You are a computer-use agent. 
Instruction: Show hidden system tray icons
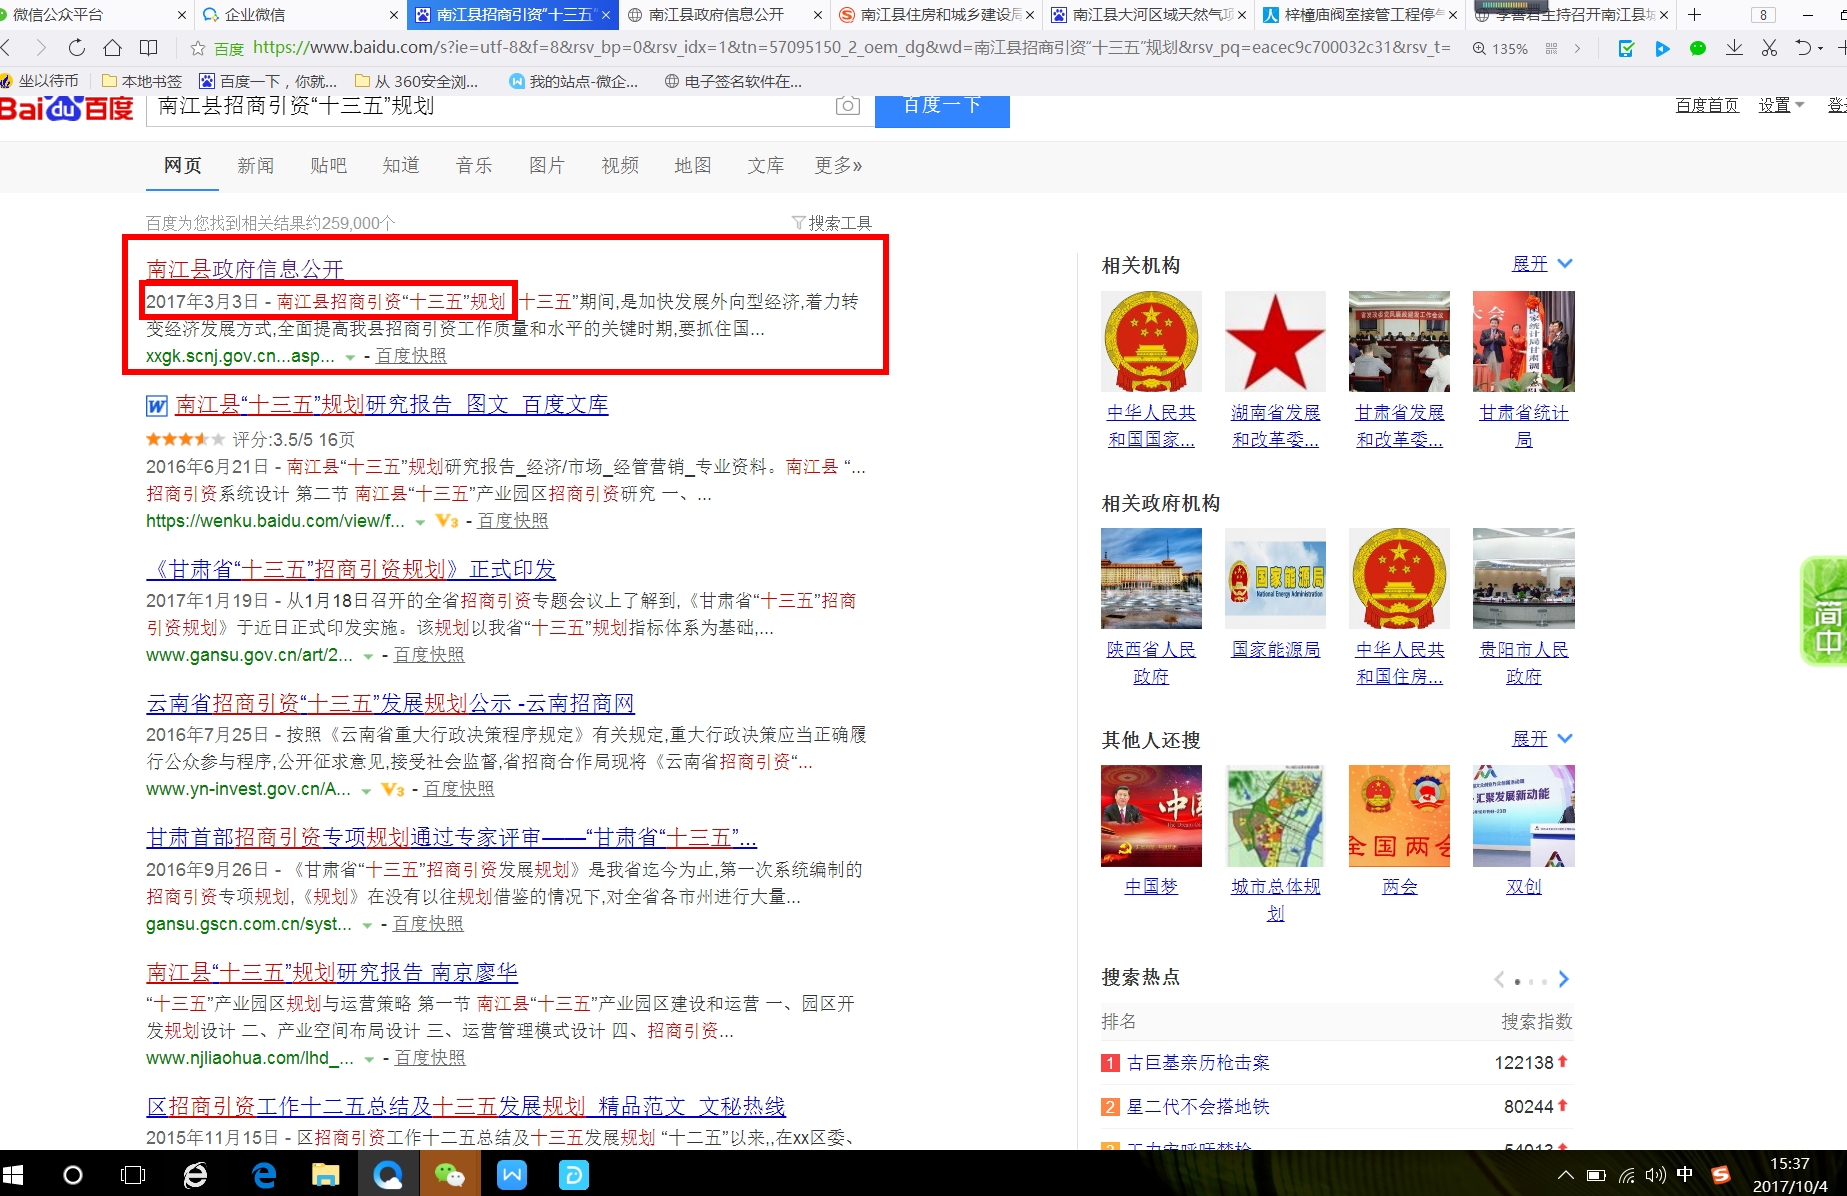(x=1566, y=1175)
